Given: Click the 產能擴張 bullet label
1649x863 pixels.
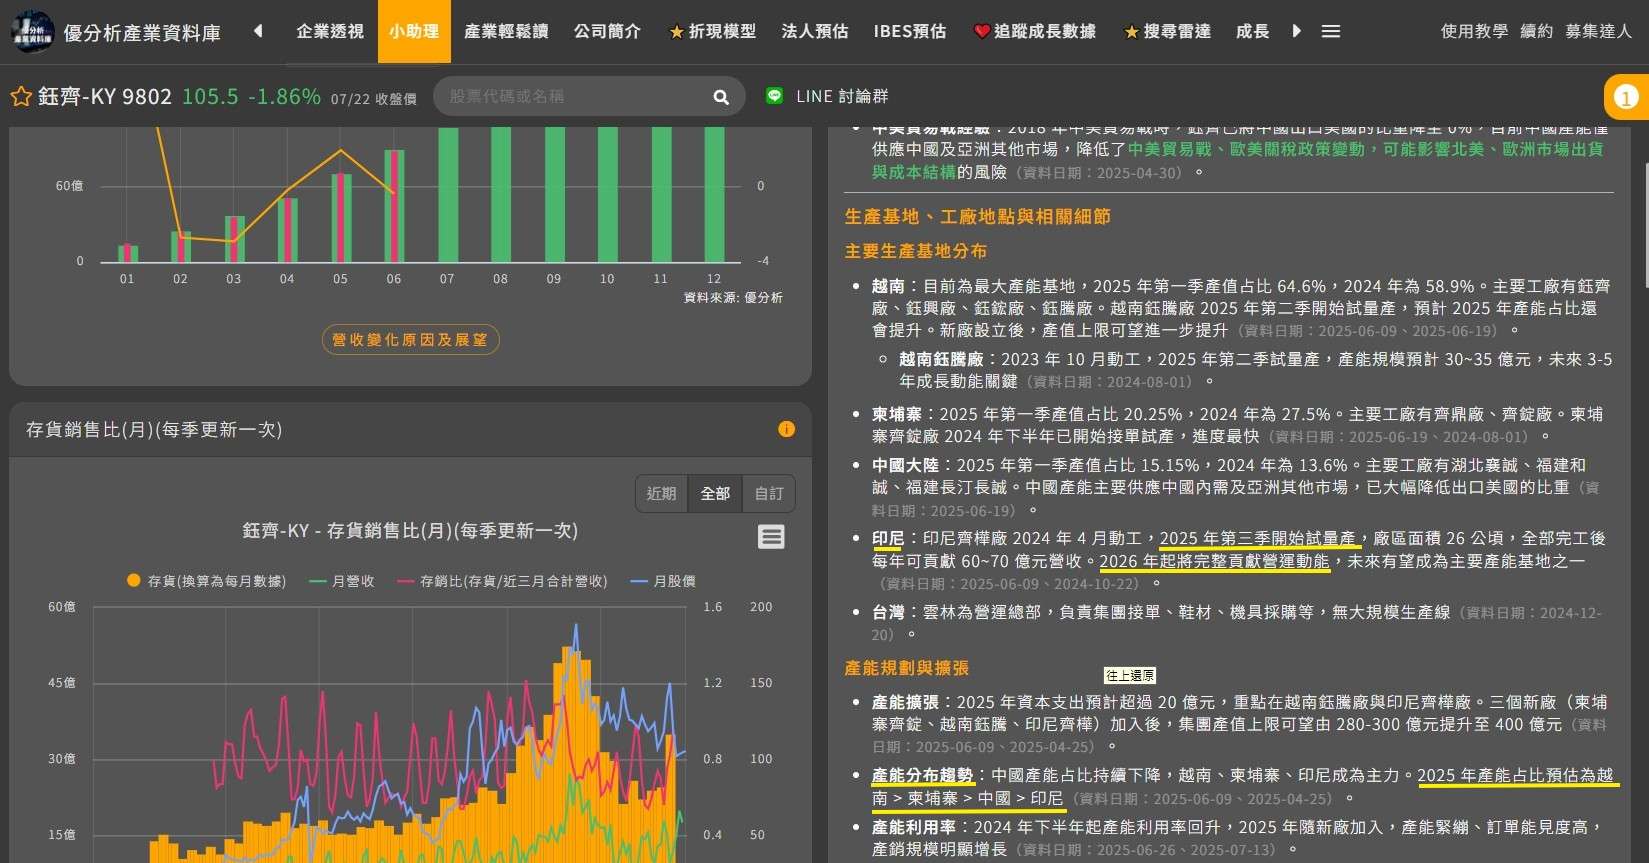Looking at the screenshot, I should tap(905, 702).
